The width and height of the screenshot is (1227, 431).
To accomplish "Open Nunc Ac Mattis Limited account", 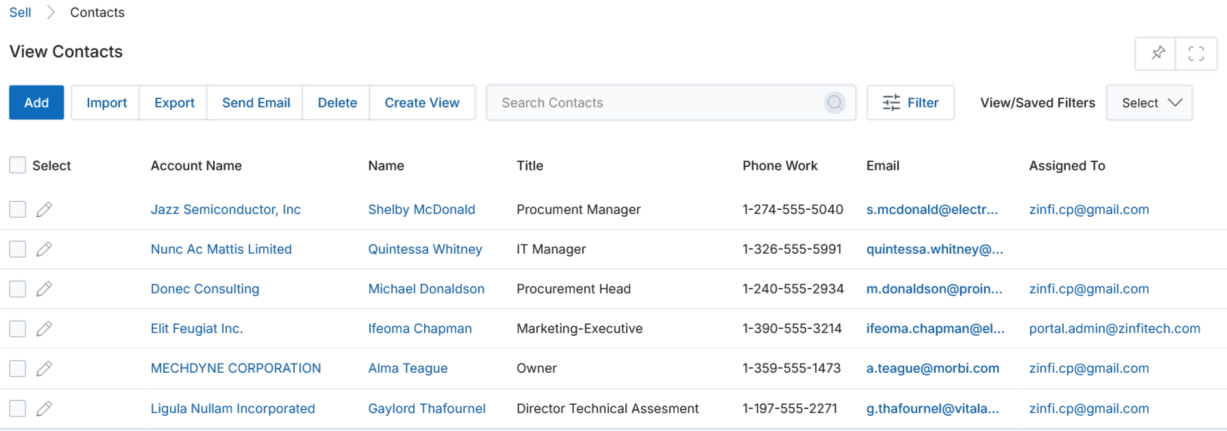I will 221,249.
